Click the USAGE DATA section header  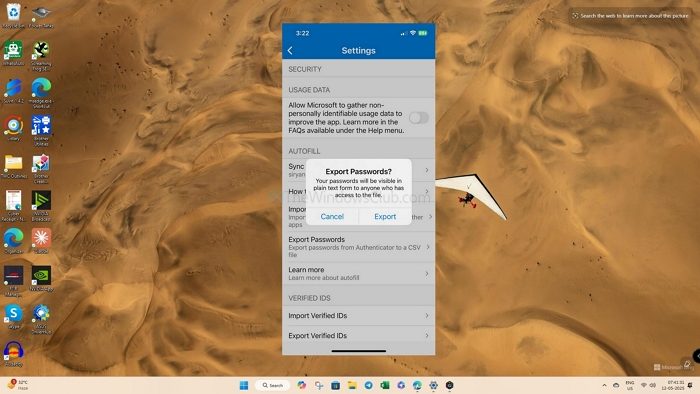click(x=309, y=90)
